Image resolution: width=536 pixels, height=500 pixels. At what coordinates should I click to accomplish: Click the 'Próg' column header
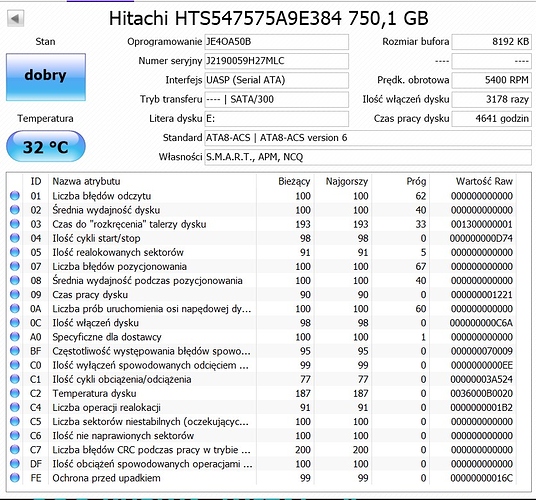(x=416, y=181)
